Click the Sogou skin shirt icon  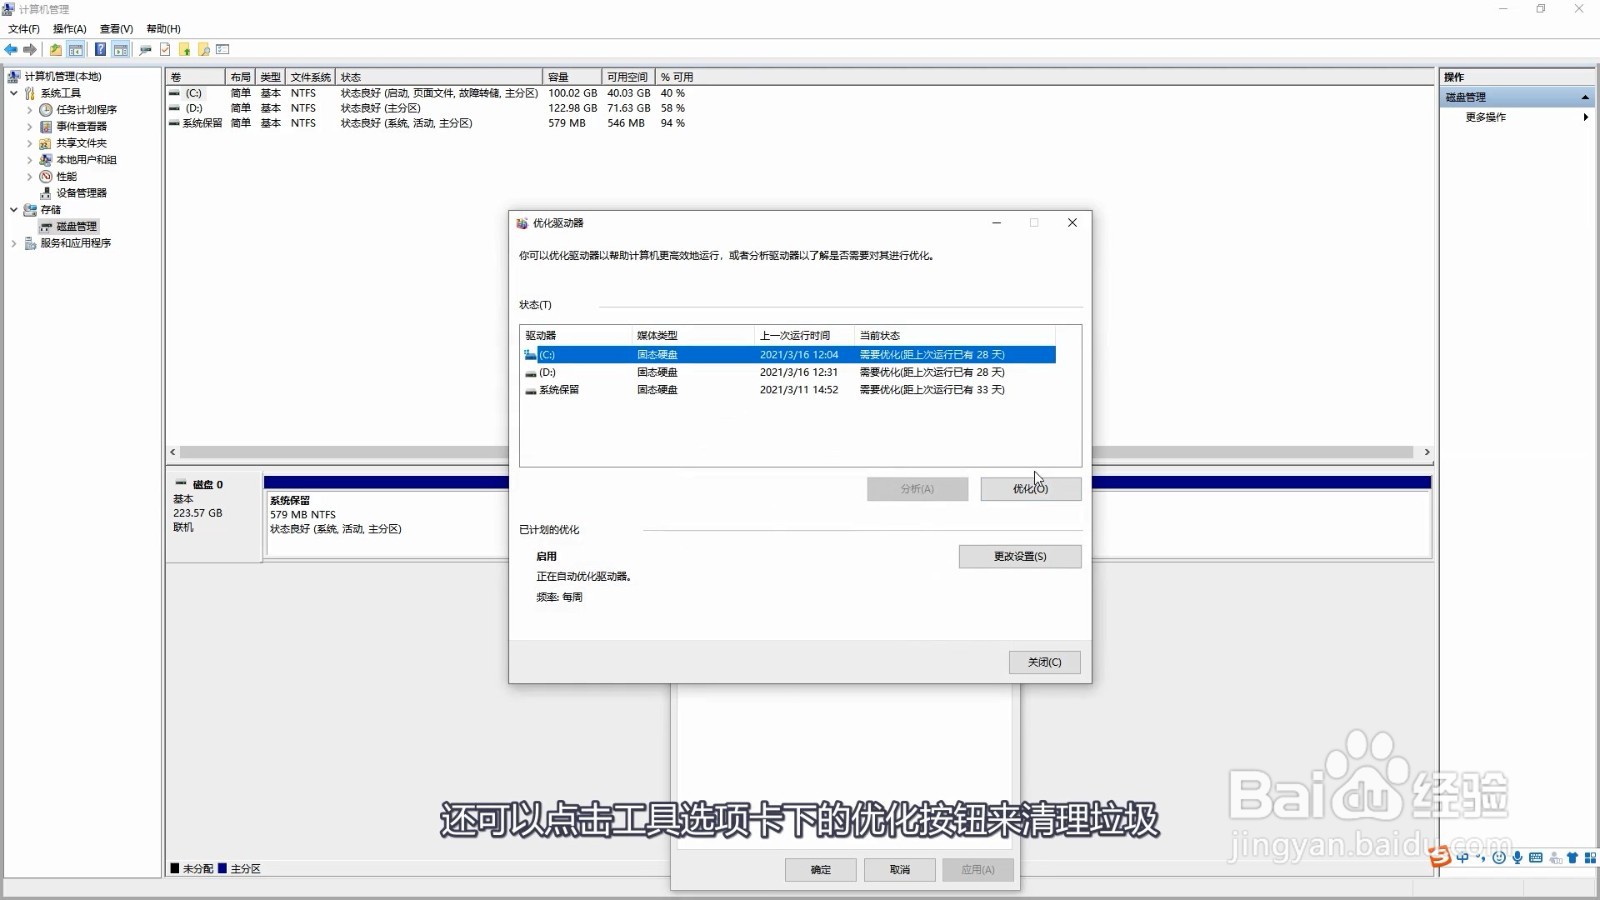click(x=1573, y=857)
